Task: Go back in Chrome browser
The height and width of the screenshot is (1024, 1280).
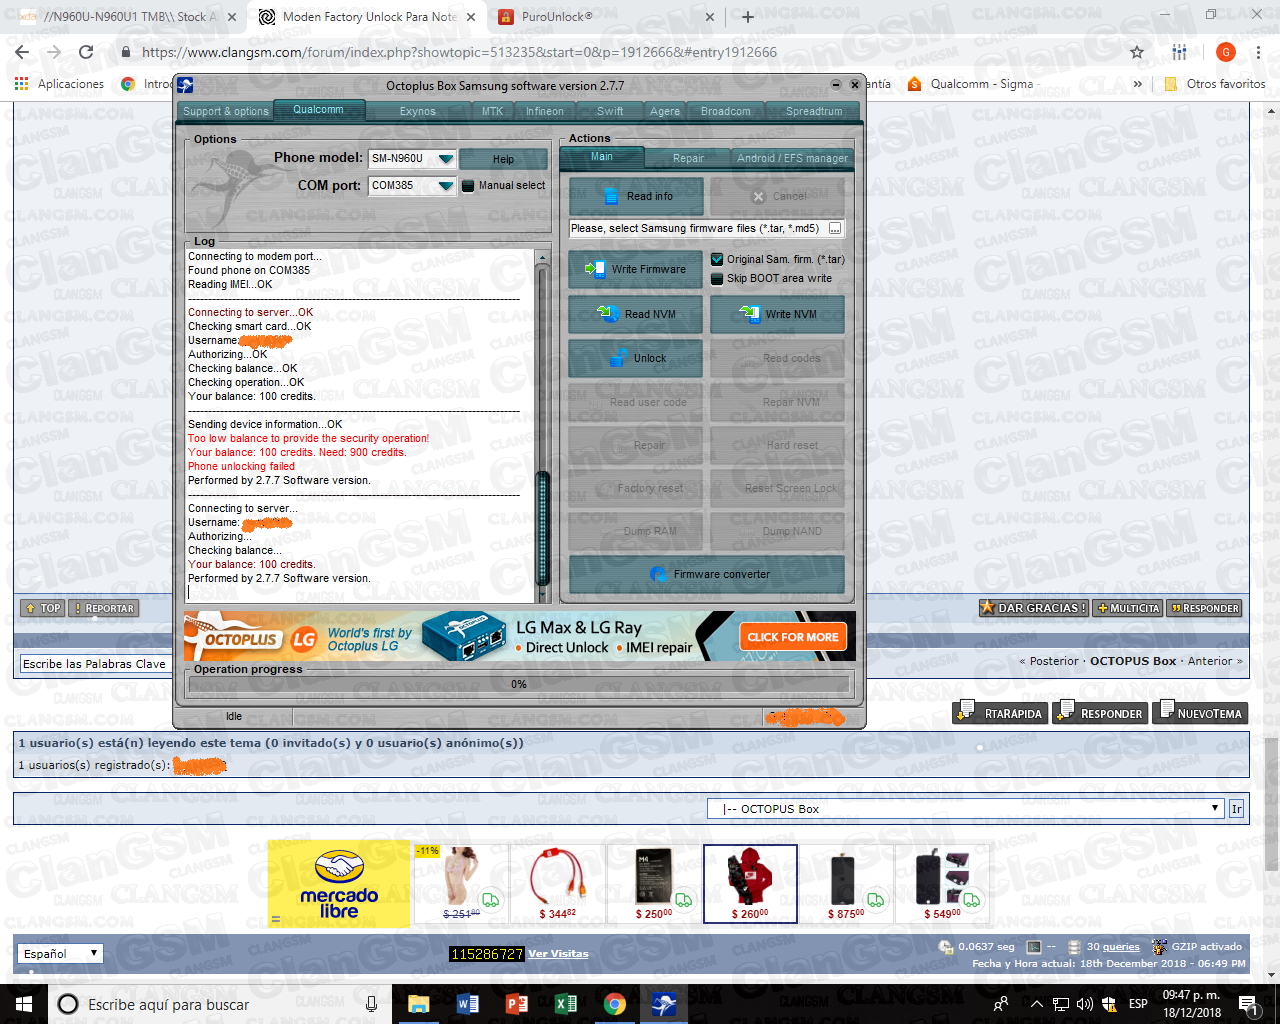Action: [23, 52]
